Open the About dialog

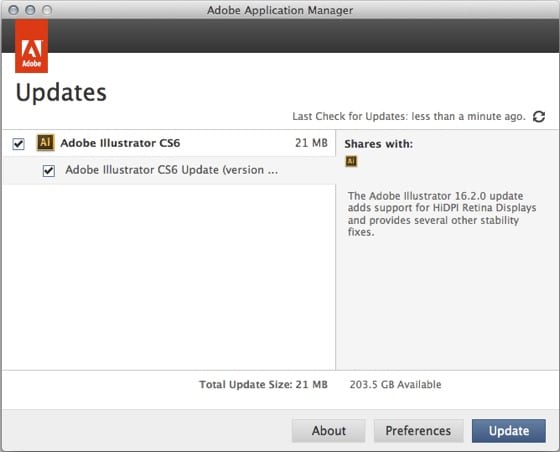[329, 431]
